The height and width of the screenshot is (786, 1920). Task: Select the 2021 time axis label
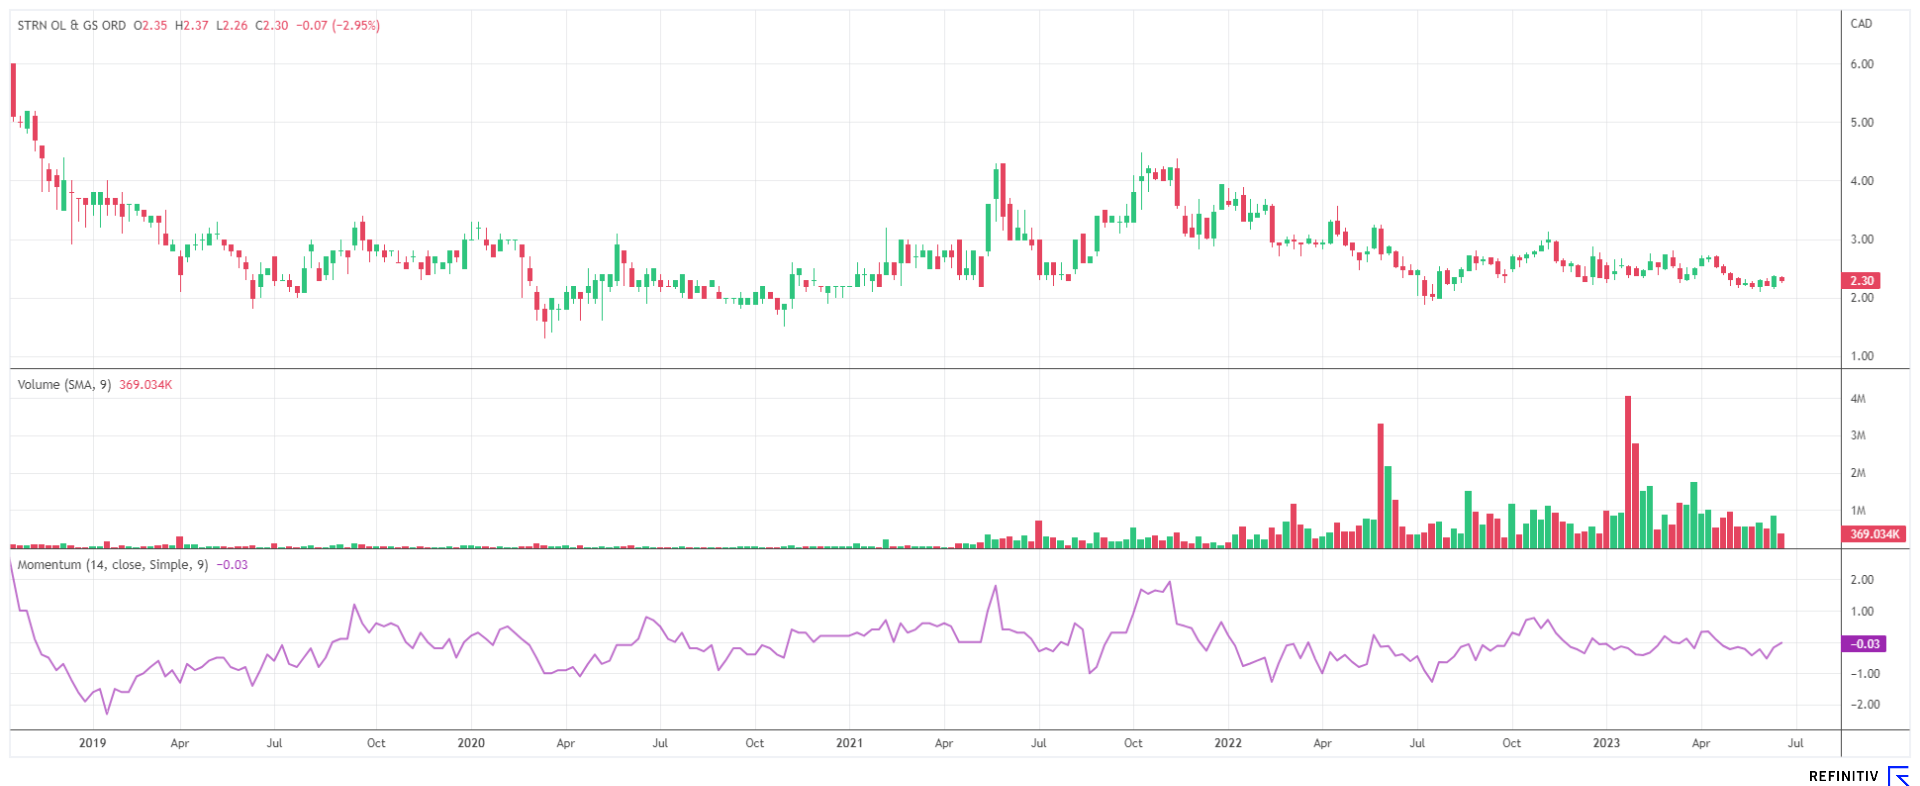[849, 743]
